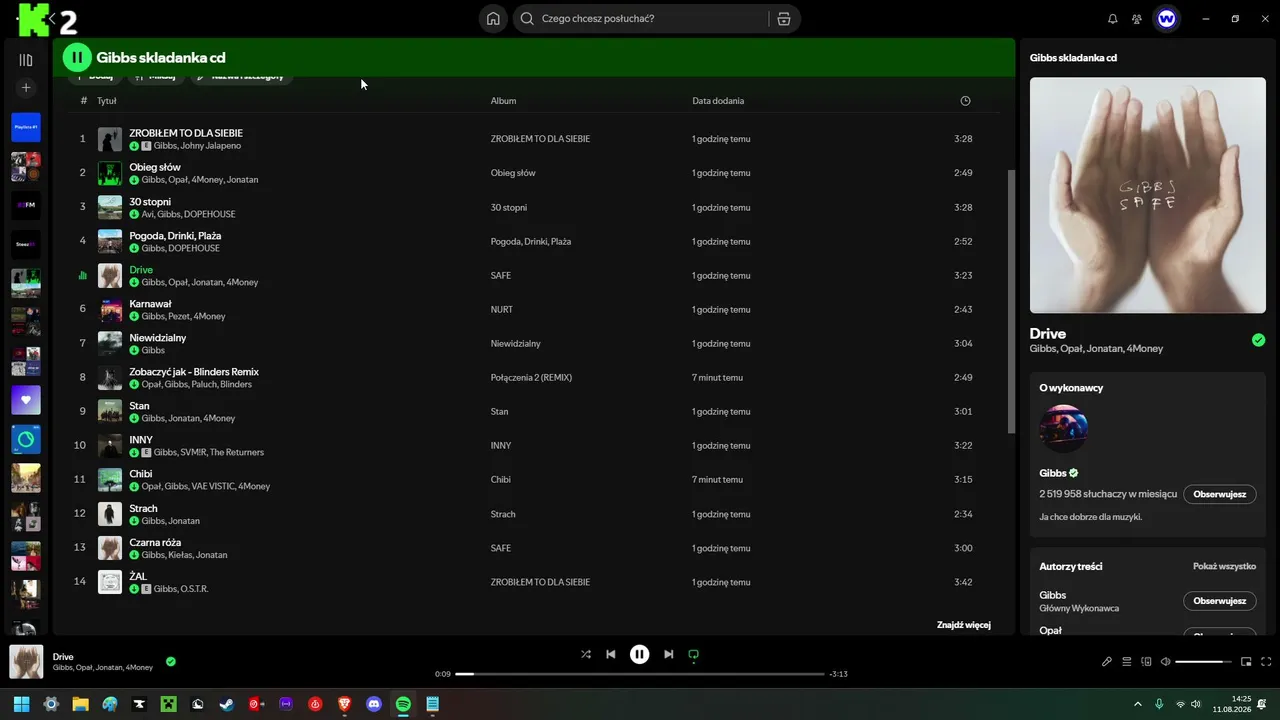1280x720 pixels.
Task: Open the Friend Activity icon
Action: [1137, 19]
